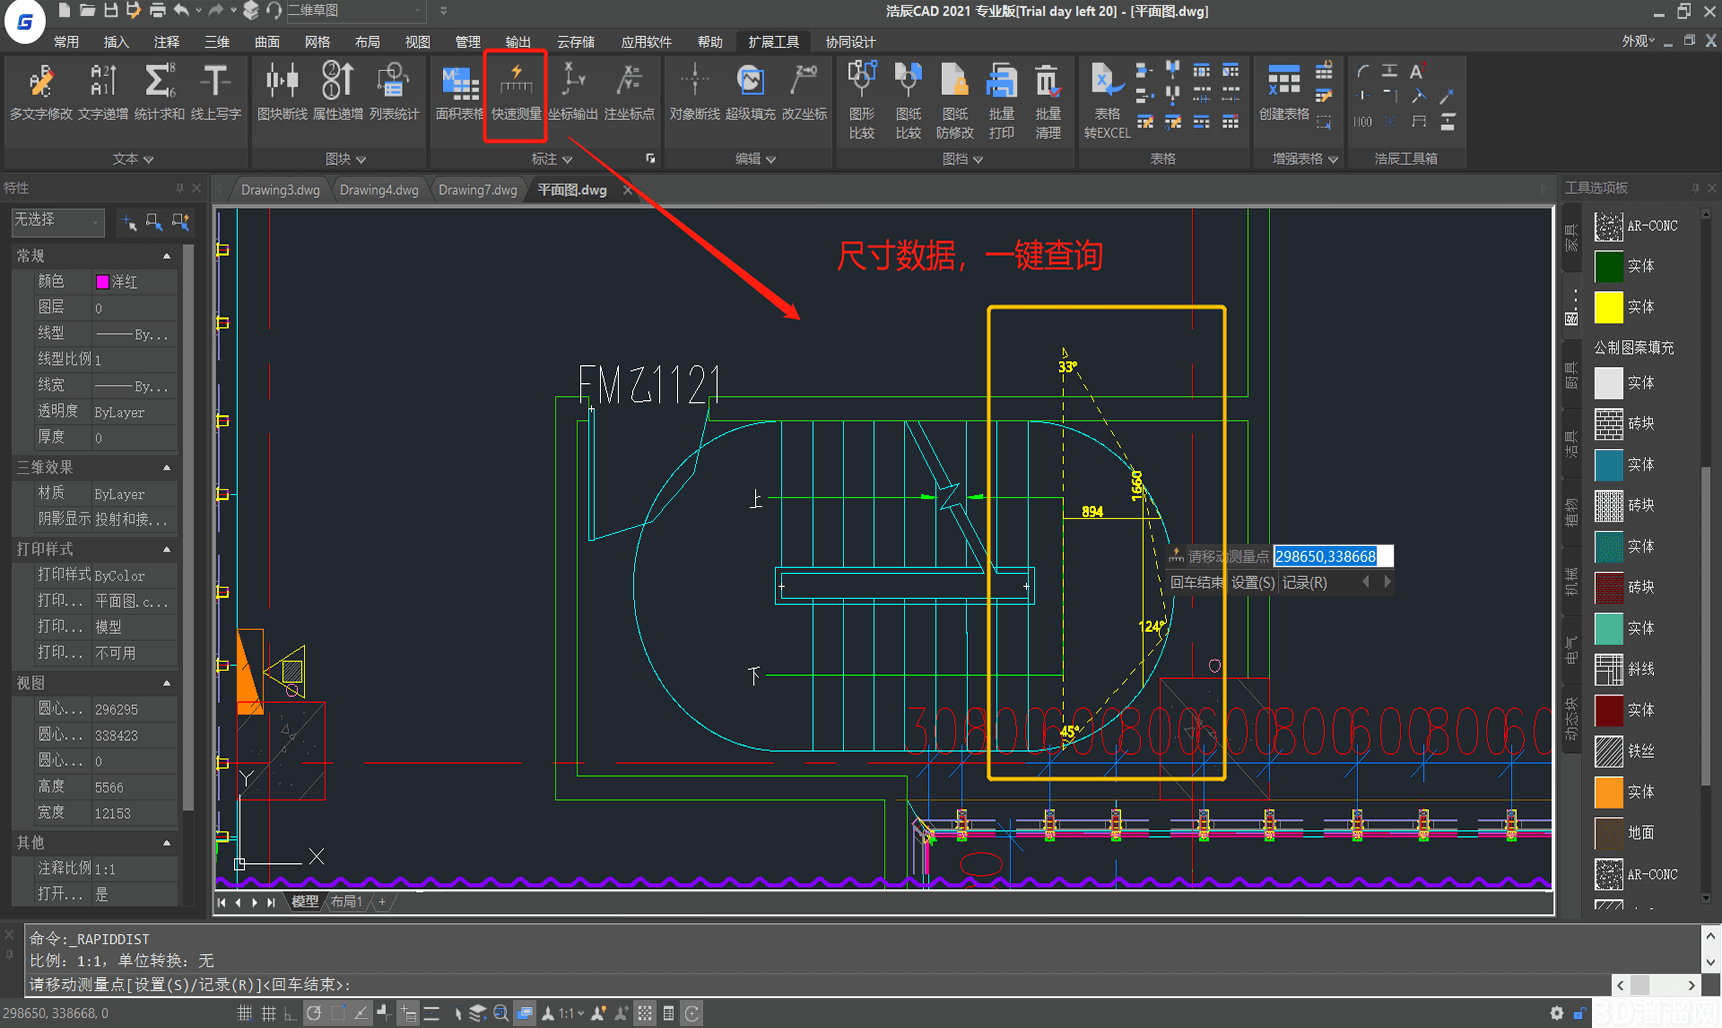Toggle object snap tracking in status bar
Screen dimensions: 1722x1028
pyautogui.click(x=361, y=1013)
